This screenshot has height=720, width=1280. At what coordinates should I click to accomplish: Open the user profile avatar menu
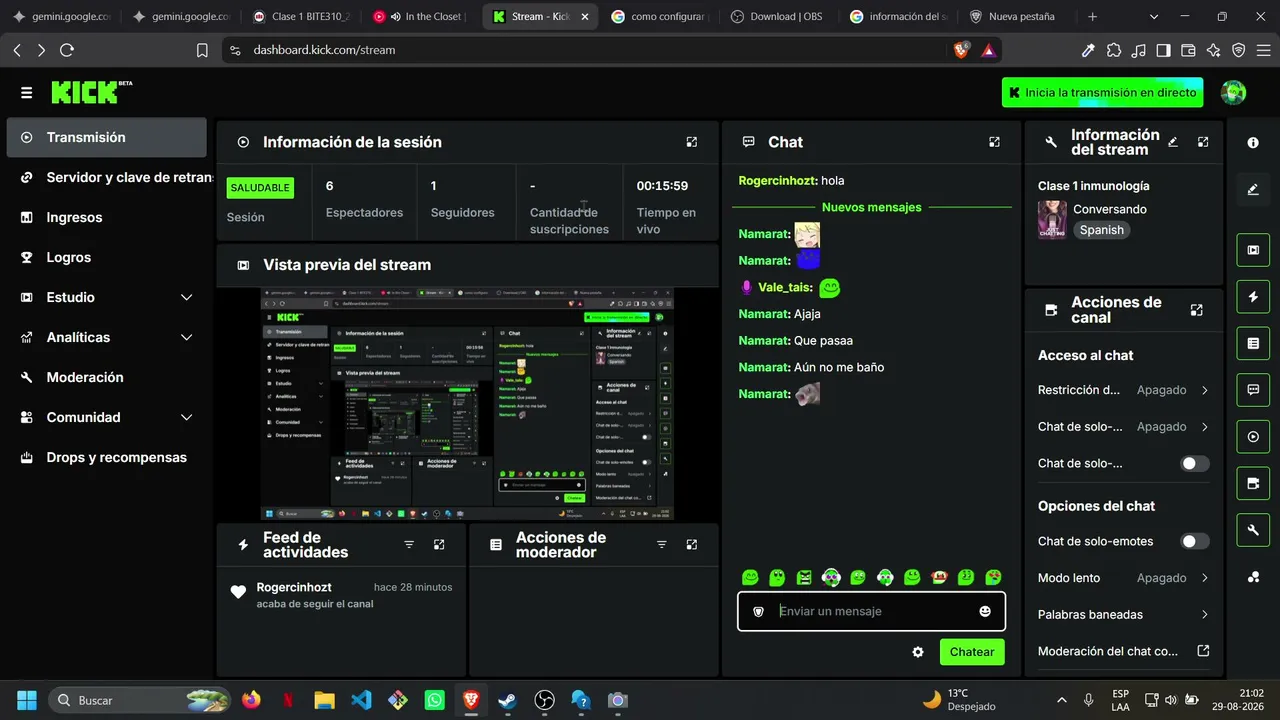1234,93
